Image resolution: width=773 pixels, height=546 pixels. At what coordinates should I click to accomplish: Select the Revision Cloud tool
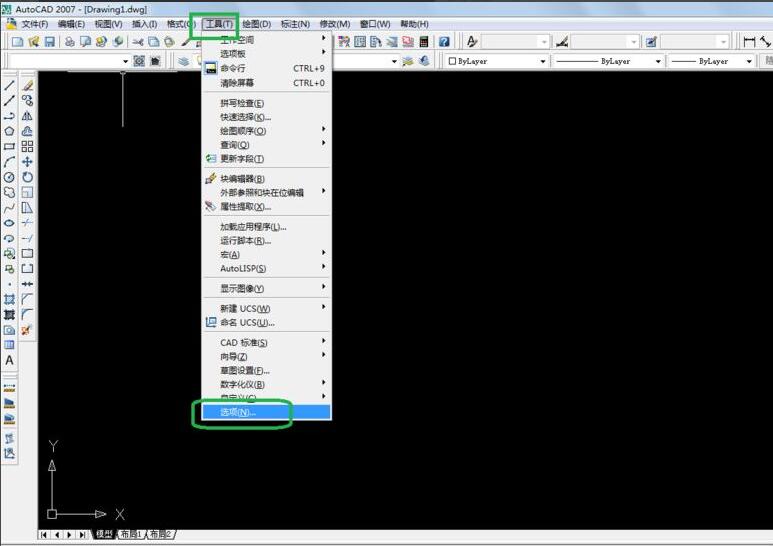point(9,192)
